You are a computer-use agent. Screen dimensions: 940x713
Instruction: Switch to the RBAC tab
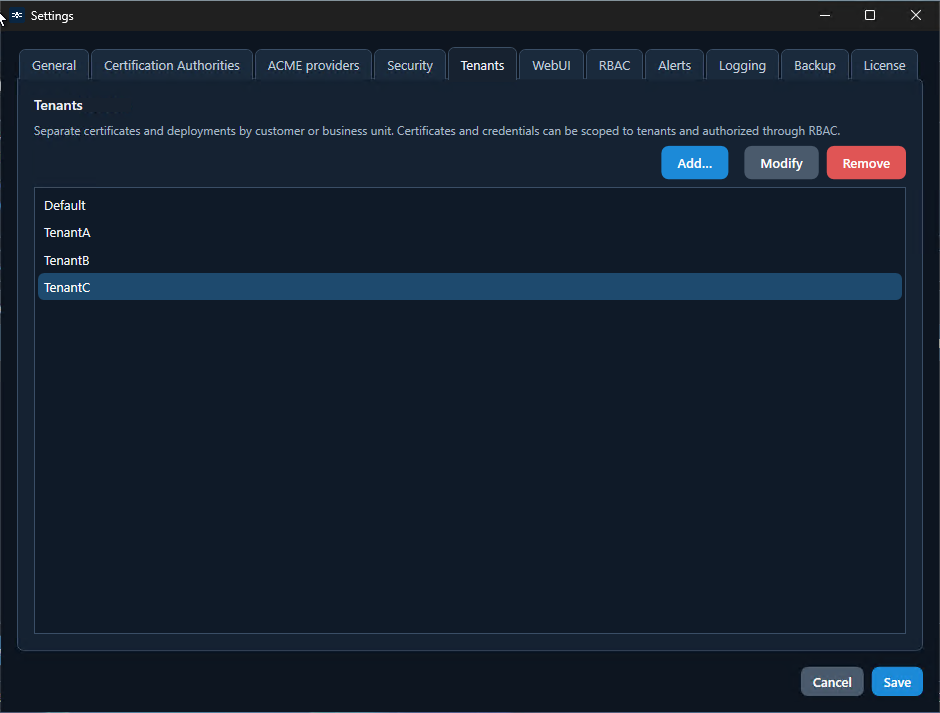tap(614, 65)
